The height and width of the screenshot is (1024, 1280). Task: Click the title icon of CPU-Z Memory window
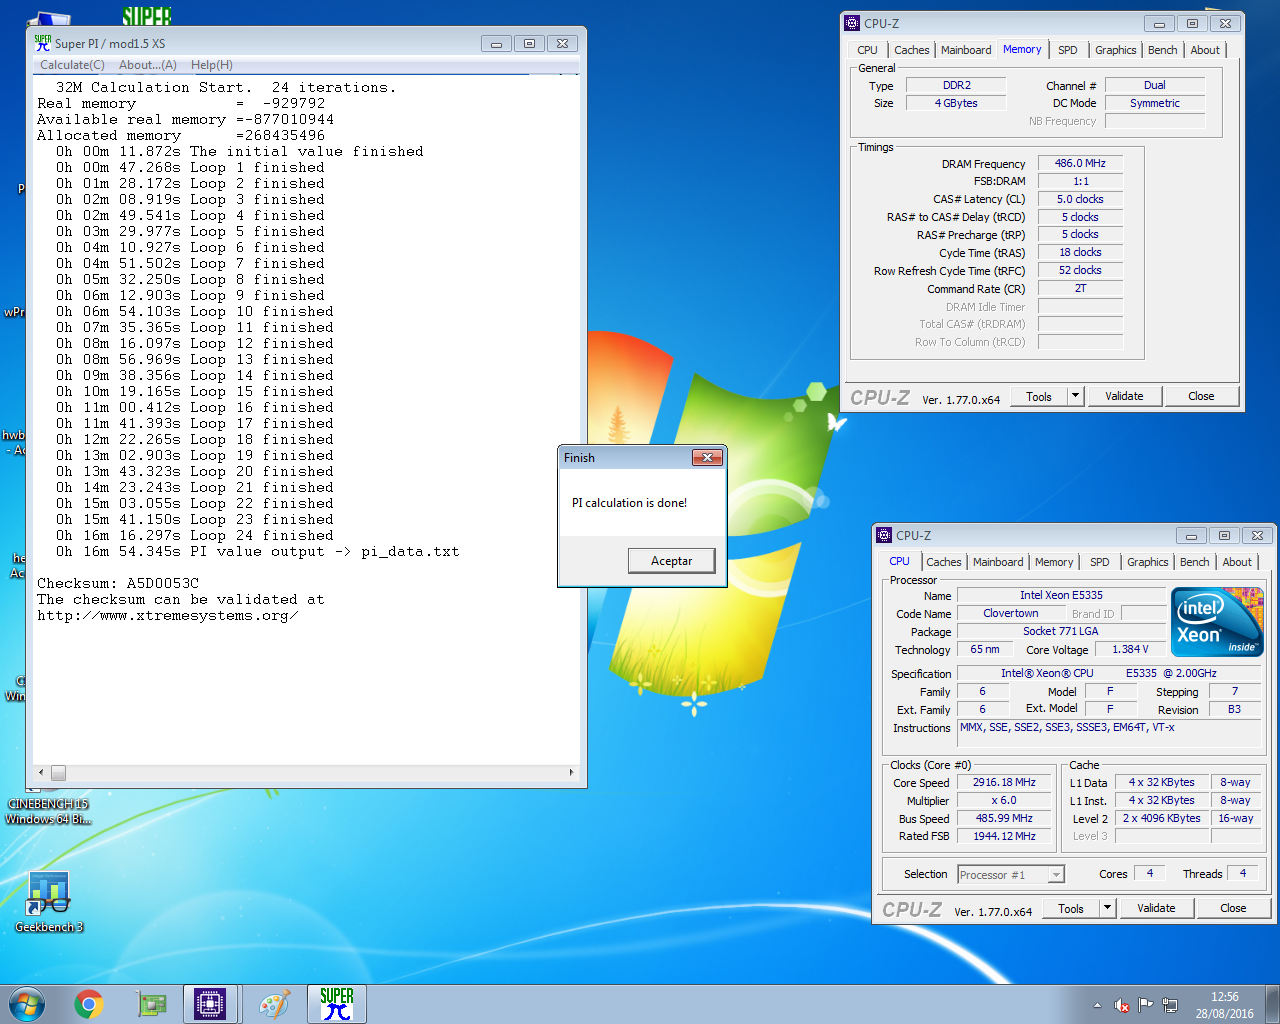(852, 23)
